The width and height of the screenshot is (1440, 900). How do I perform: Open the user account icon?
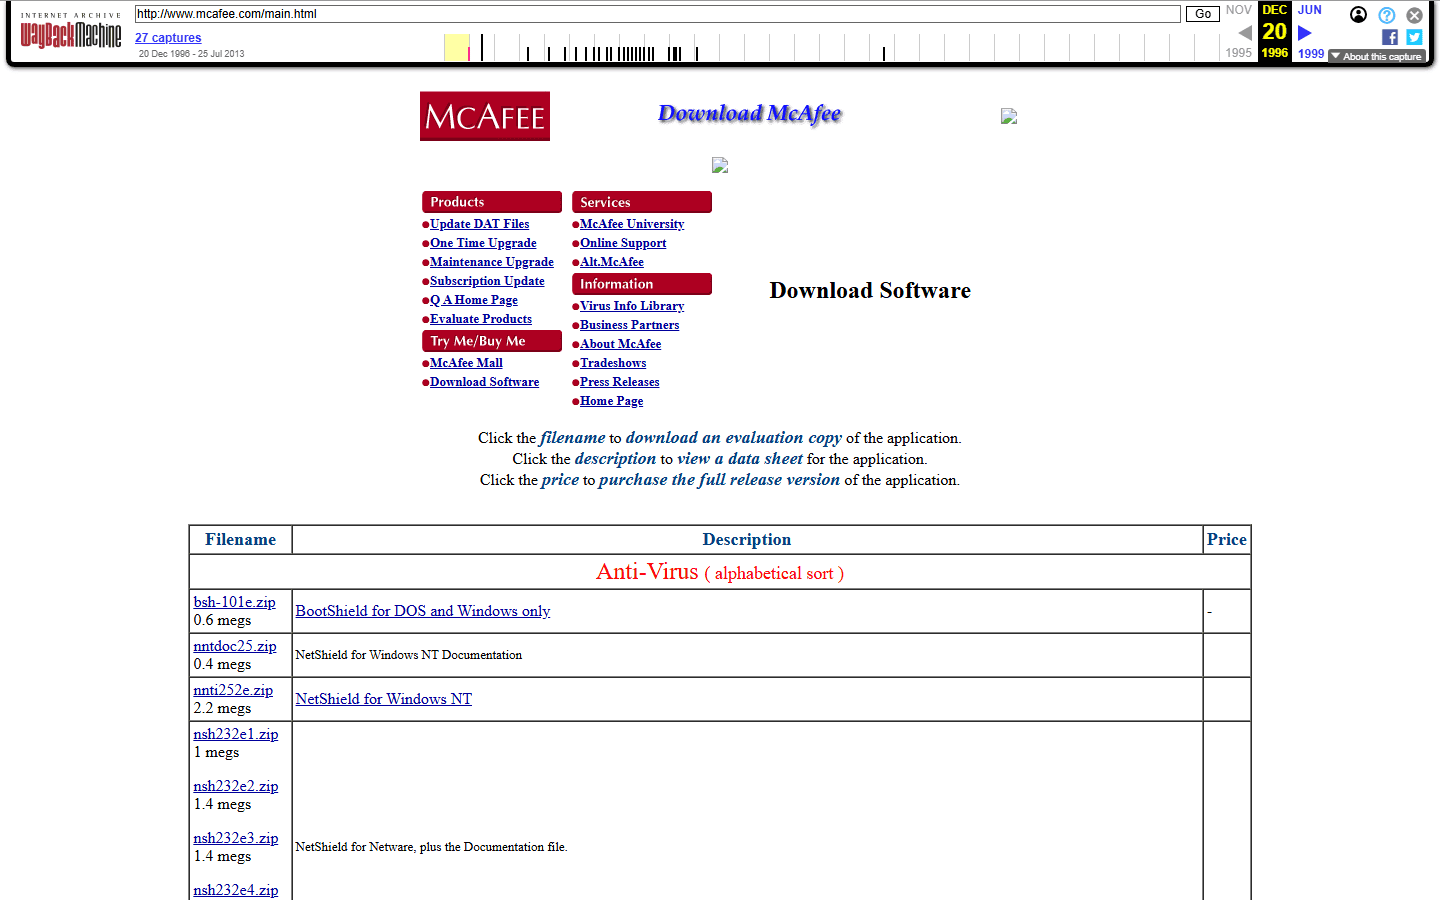tap(1358, 14)
